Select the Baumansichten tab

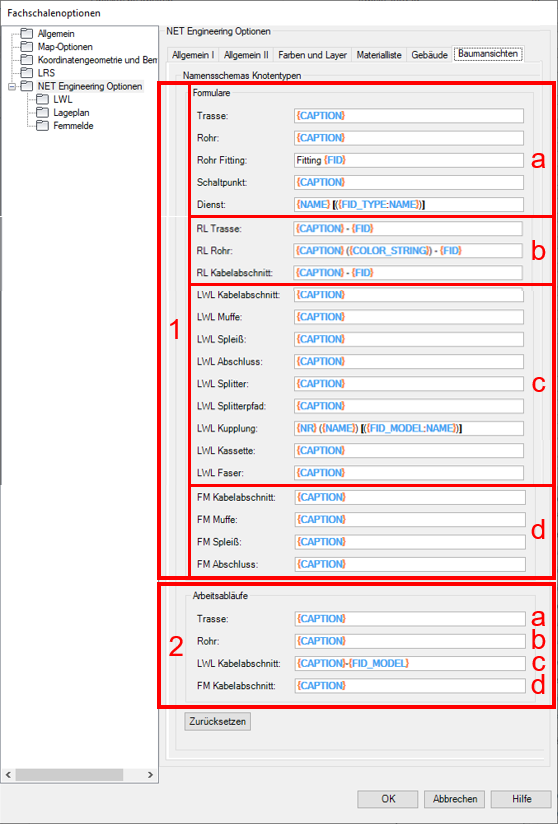[488, 54]
